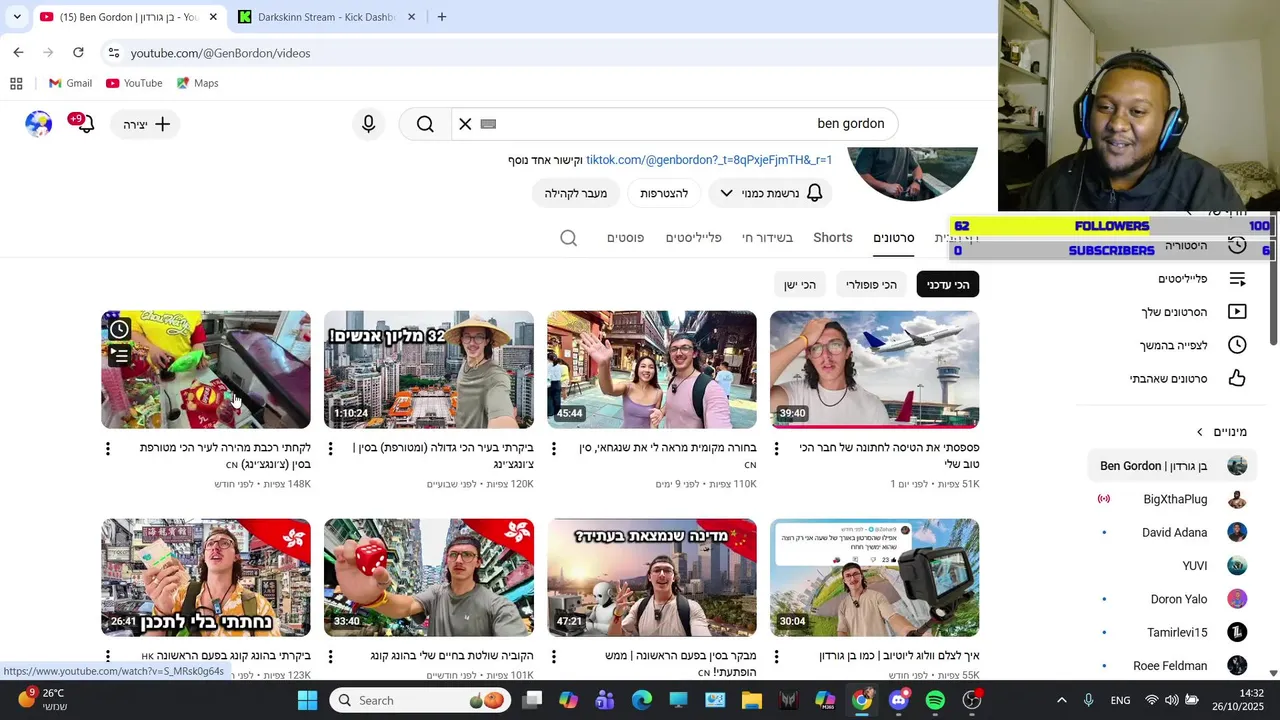Open the playlists icon in sidebar

pos(1237,279)
